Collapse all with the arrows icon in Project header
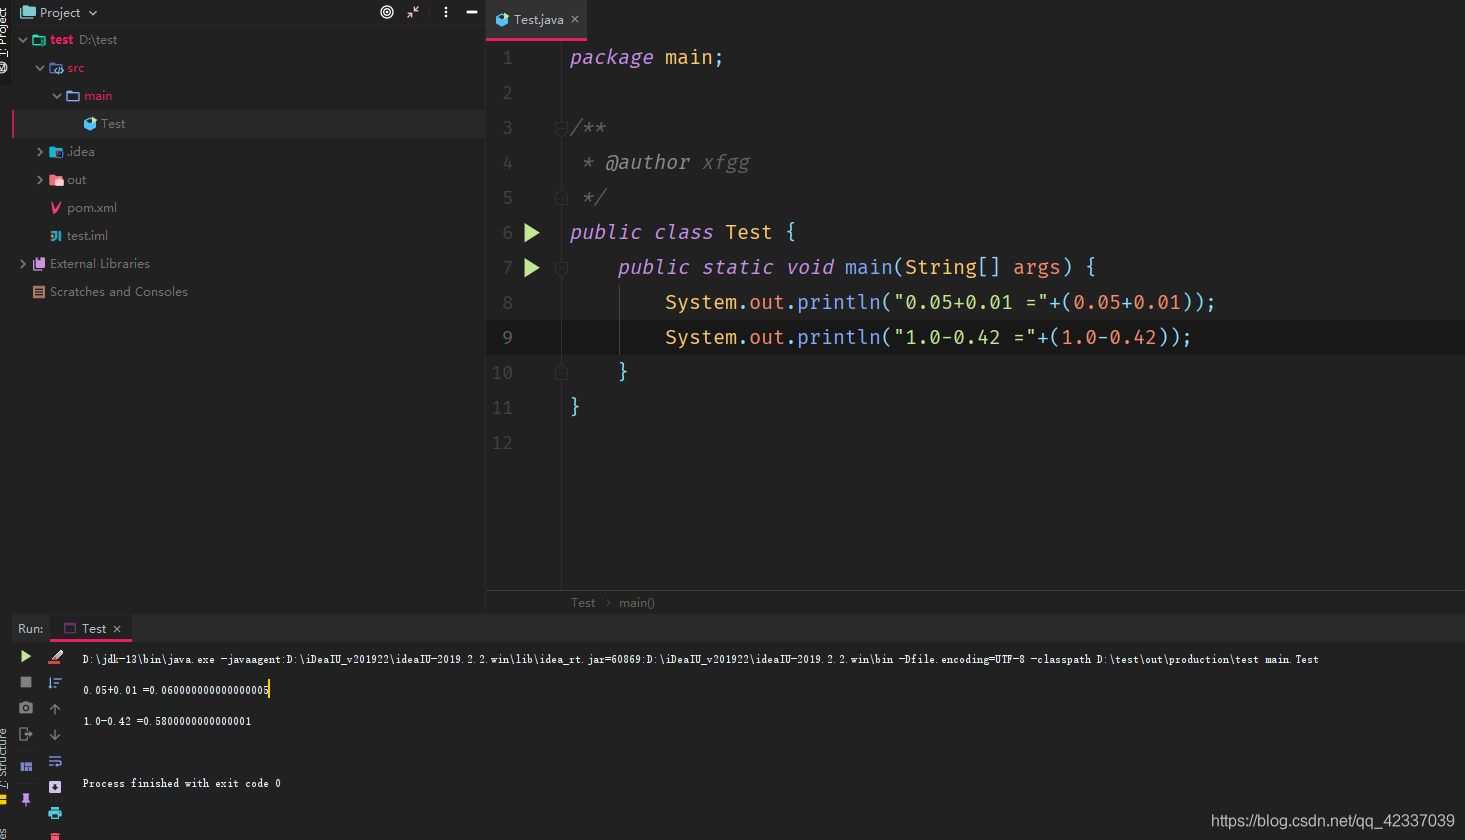1465x840 pixels. 413,12
